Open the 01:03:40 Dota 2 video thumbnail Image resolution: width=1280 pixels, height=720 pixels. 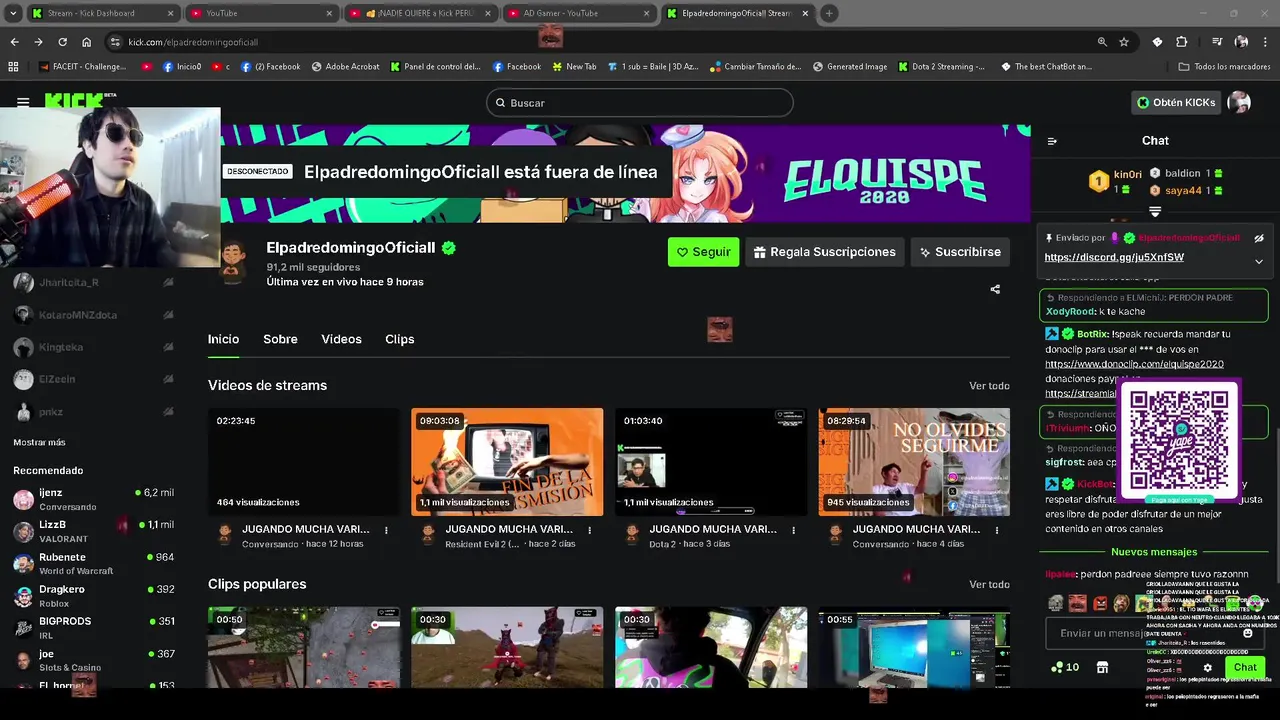[x=710, y=462]
